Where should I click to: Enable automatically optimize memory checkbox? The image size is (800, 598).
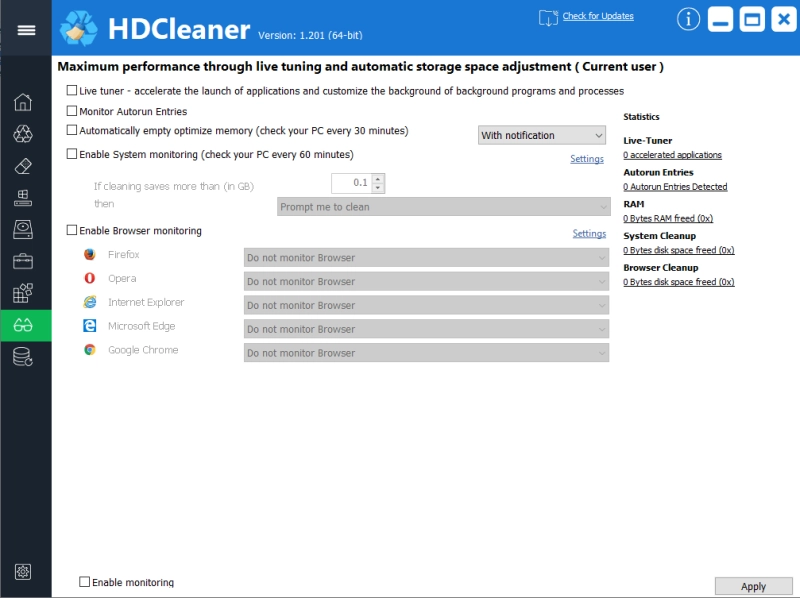click(x=72, y=130)
